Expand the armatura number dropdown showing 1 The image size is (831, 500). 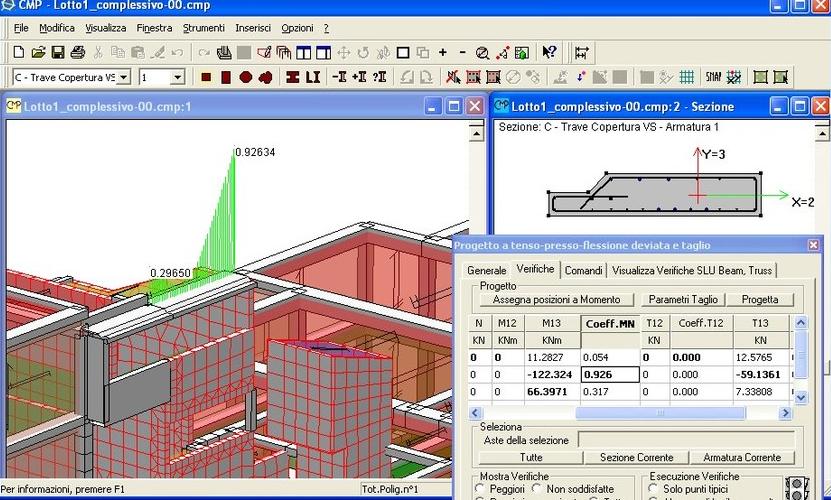tap(177, 77)
